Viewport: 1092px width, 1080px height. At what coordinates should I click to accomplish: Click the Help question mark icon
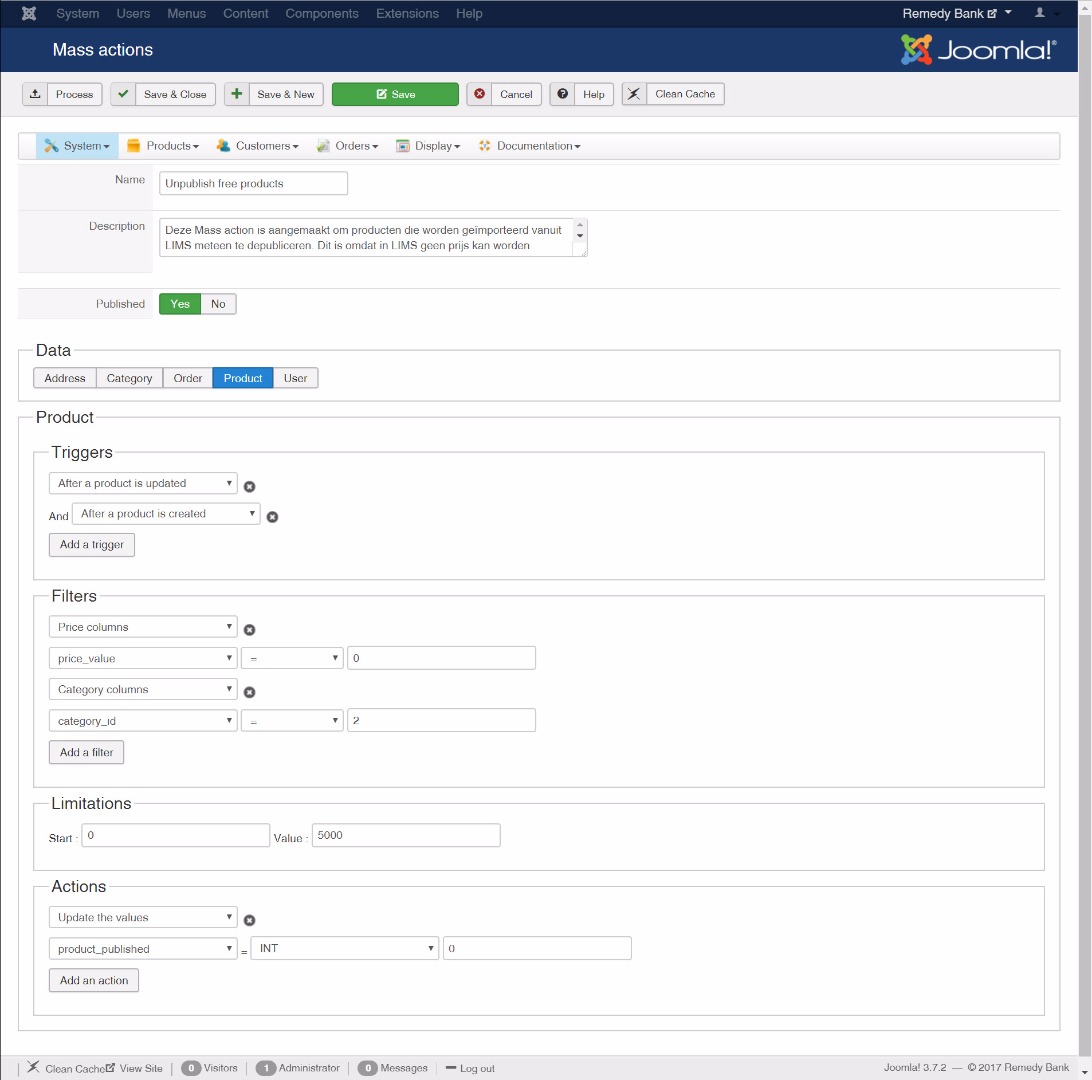[x=563, y=94]
